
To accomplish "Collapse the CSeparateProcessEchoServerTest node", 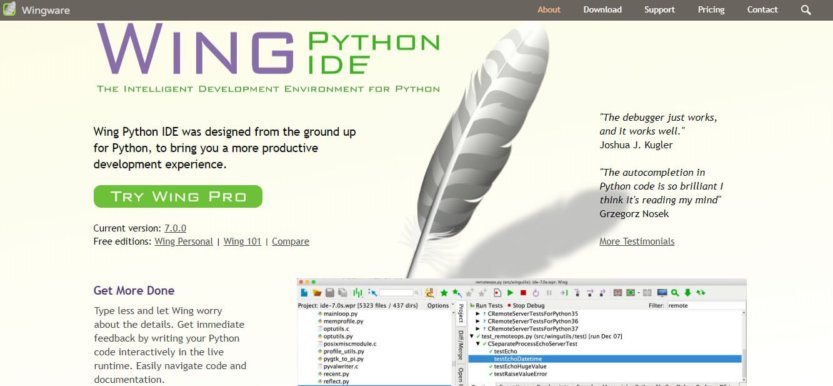I will 478,344.
